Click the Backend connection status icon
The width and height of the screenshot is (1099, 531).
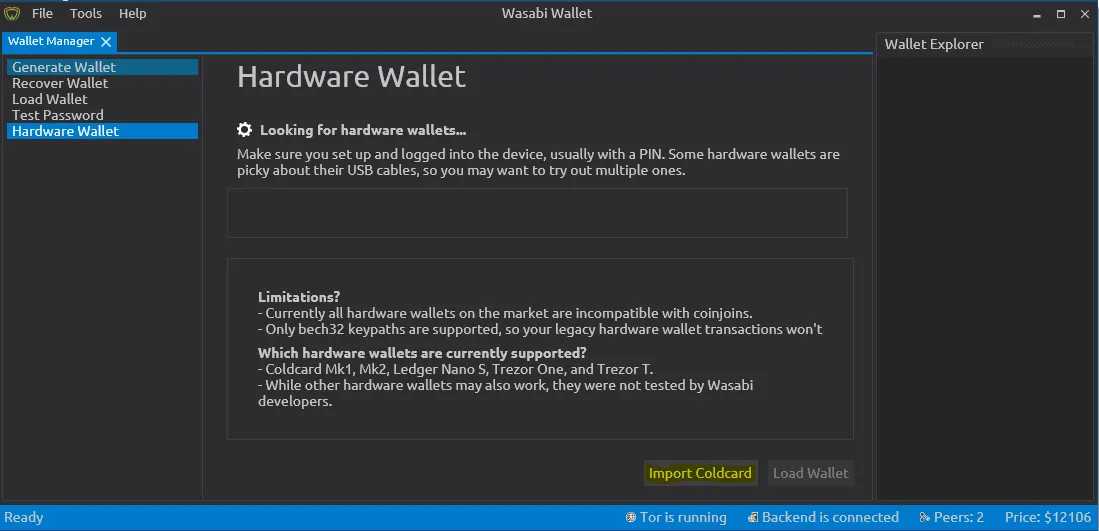[x=753, y=518]
